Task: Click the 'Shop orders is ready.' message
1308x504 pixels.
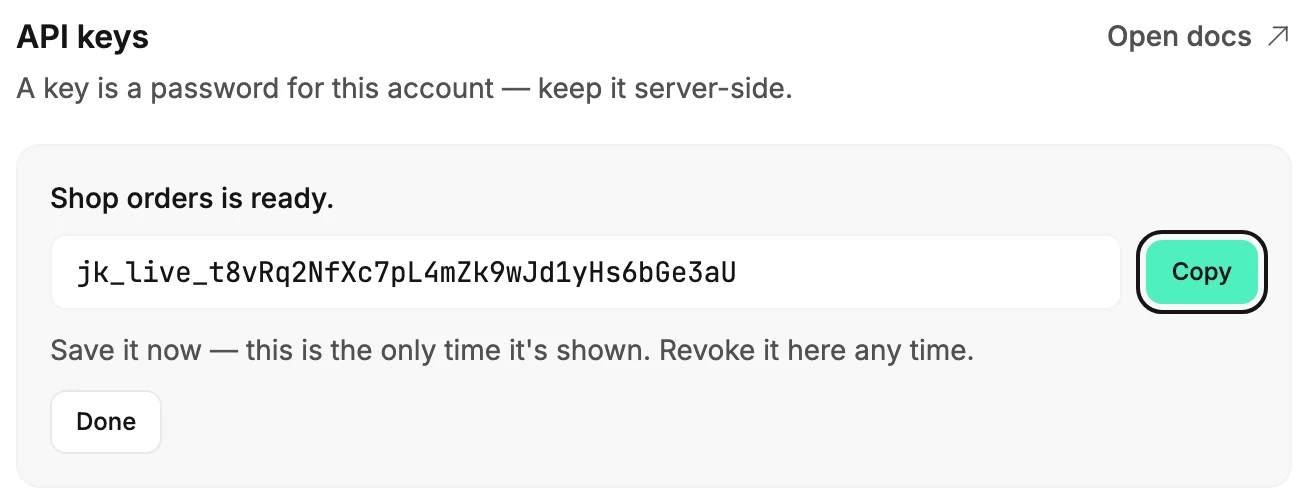Action: 192,198
